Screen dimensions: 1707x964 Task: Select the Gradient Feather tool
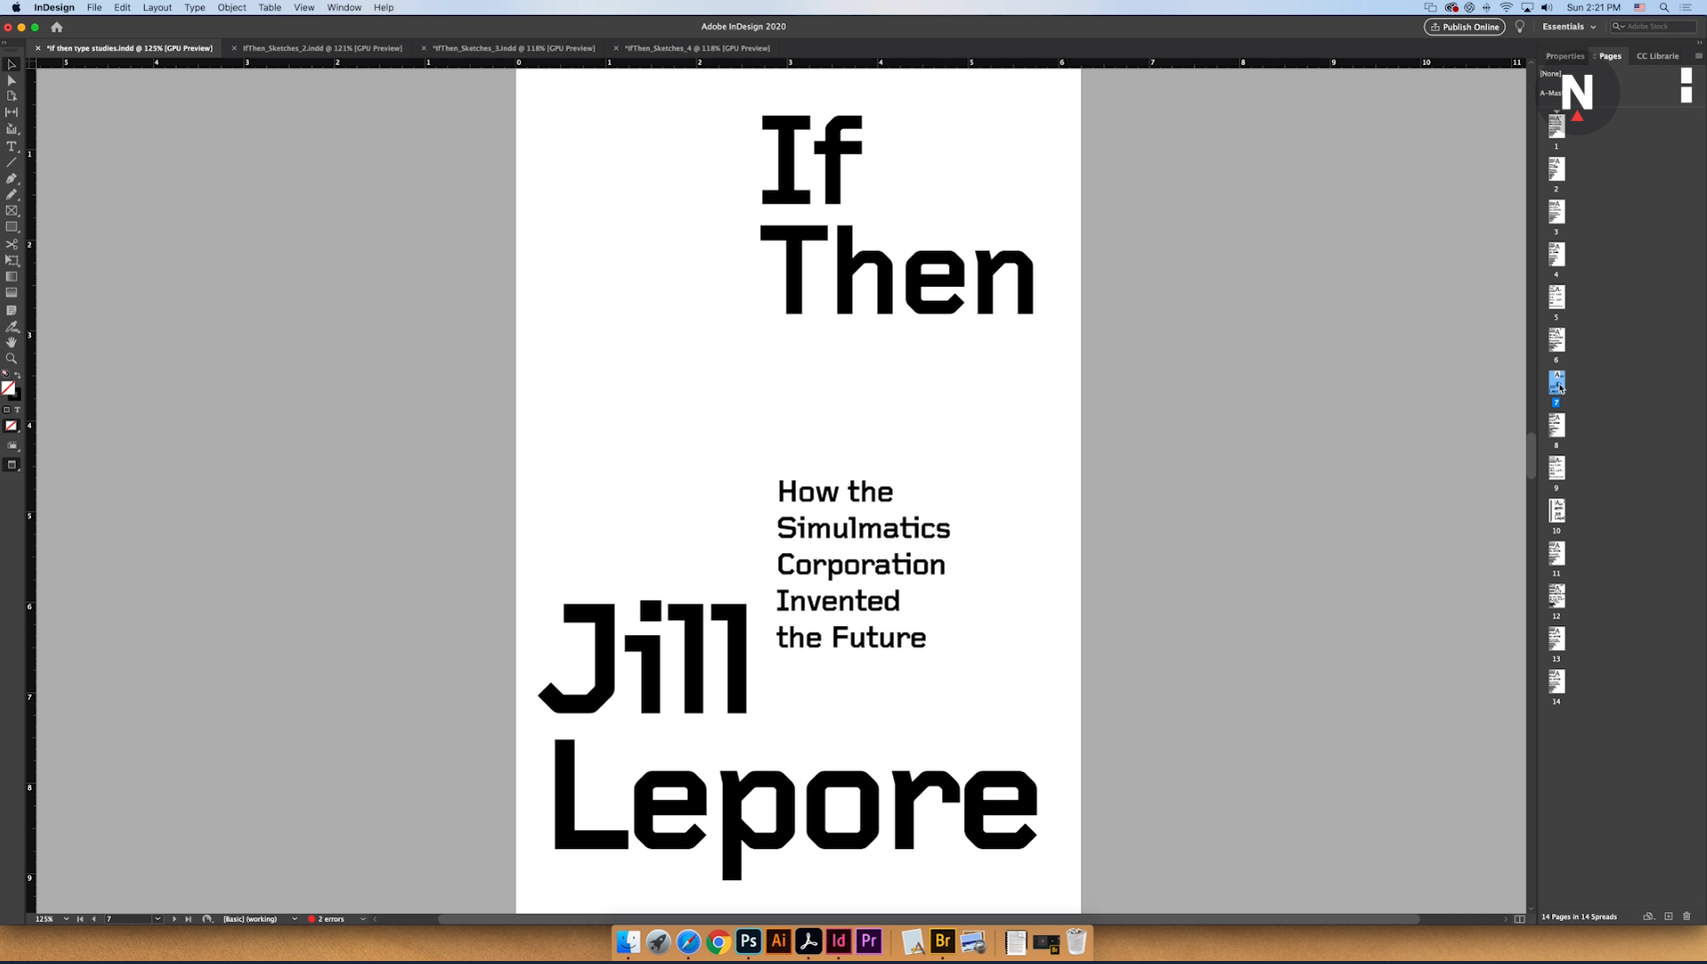(x=12, y=293)
